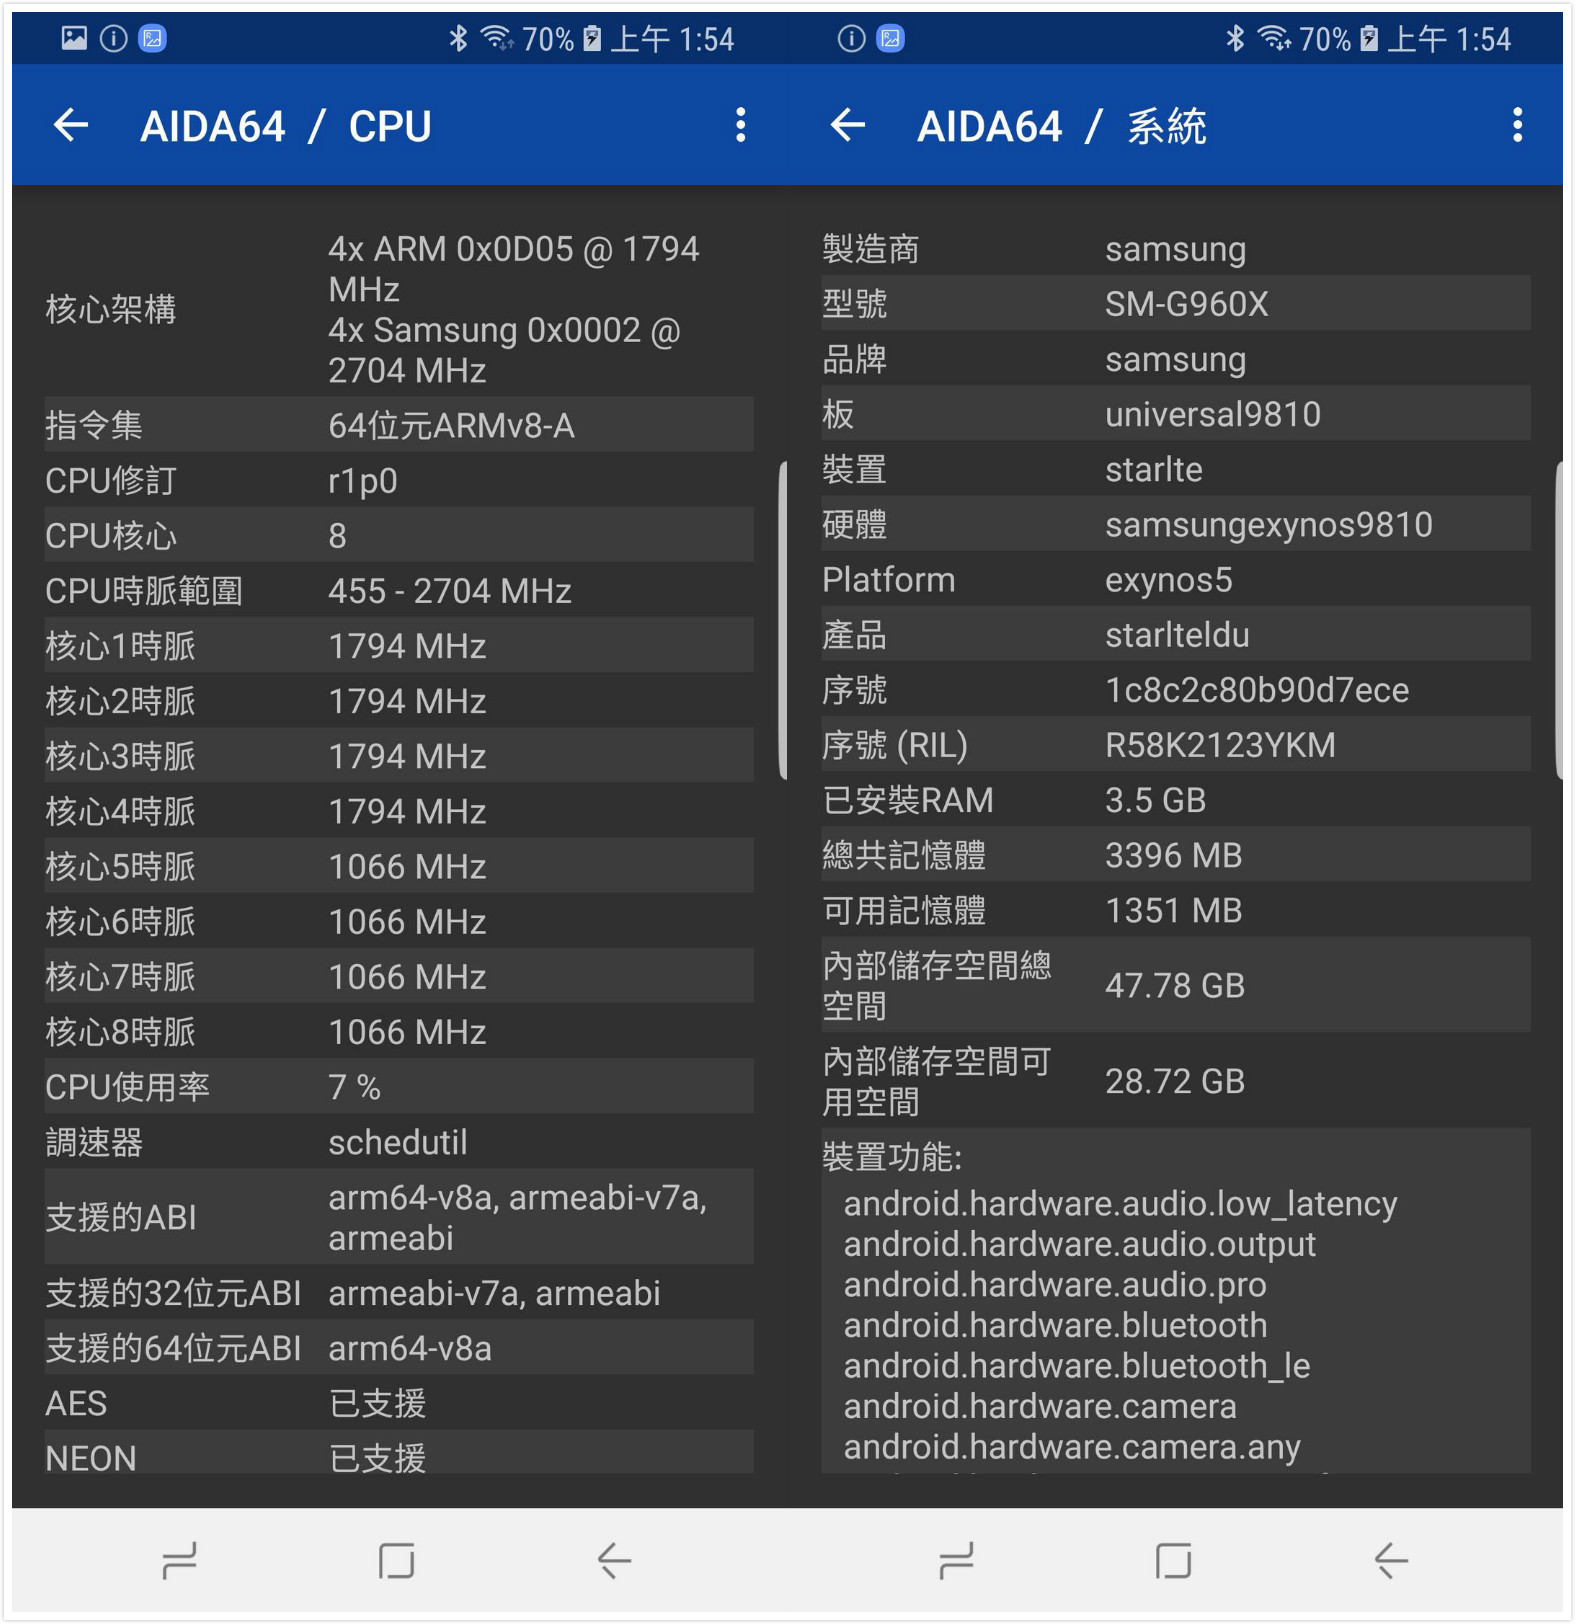Select the samsungexynos9810 hardware value
1576x1624 pixels.
[1269, 525]
